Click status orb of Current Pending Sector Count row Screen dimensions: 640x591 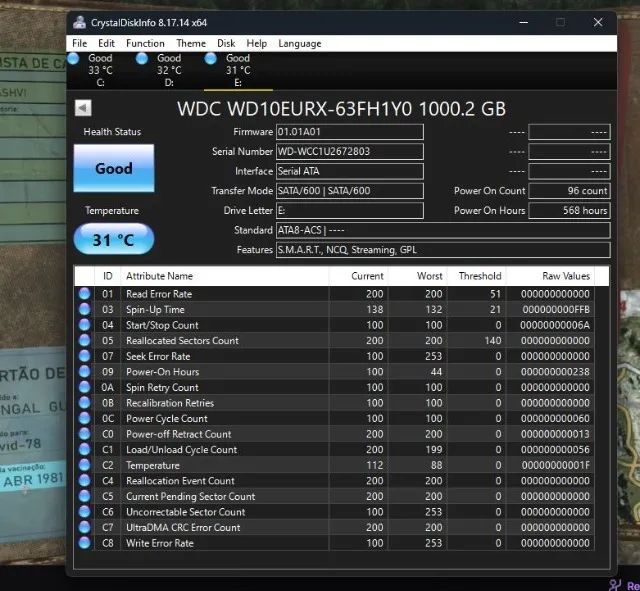(84, 496)
